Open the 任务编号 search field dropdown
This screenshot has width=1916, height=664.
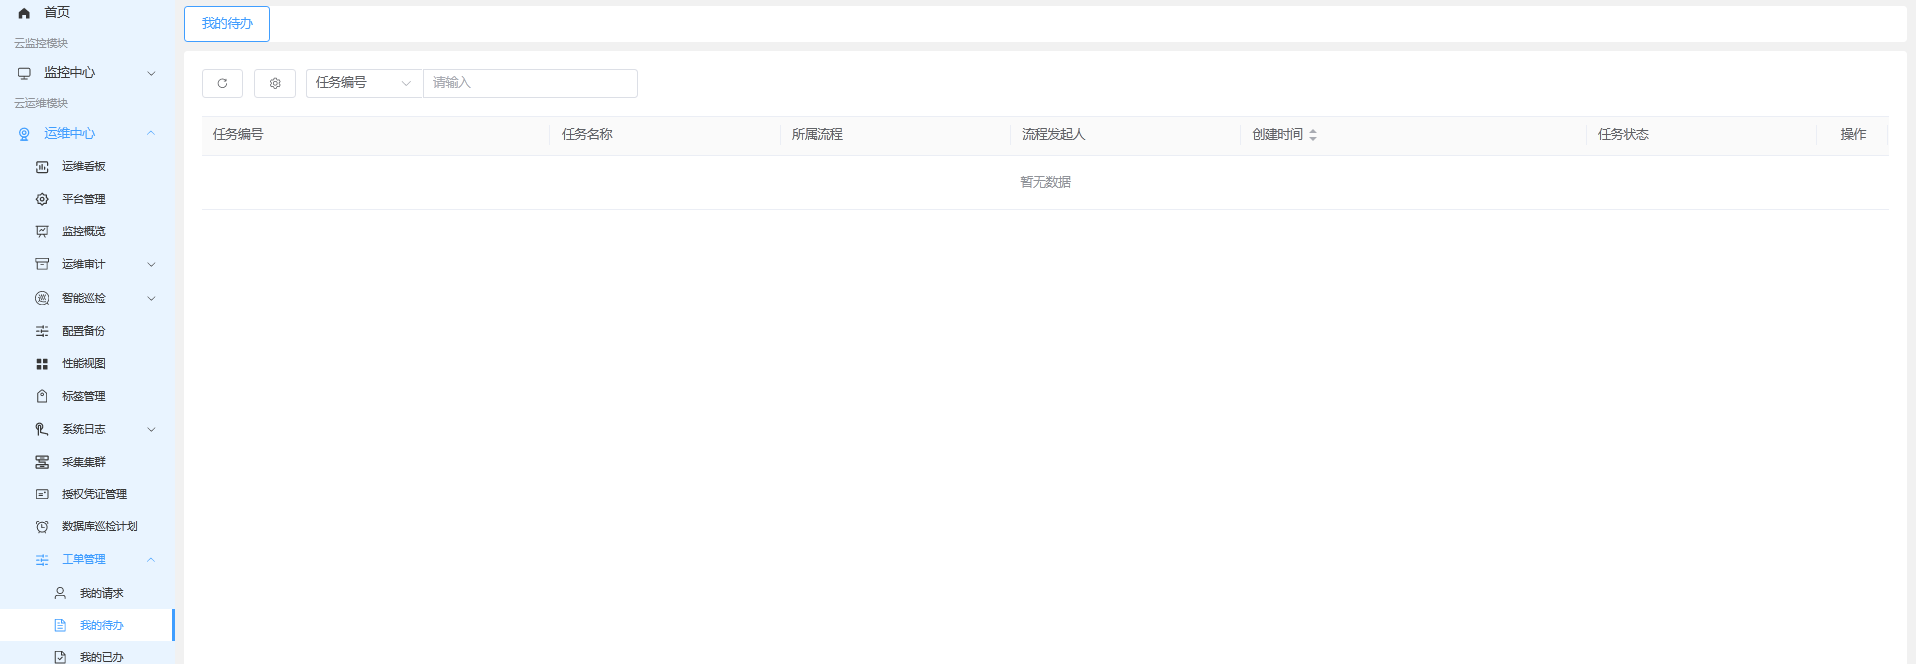coord(364,83)
